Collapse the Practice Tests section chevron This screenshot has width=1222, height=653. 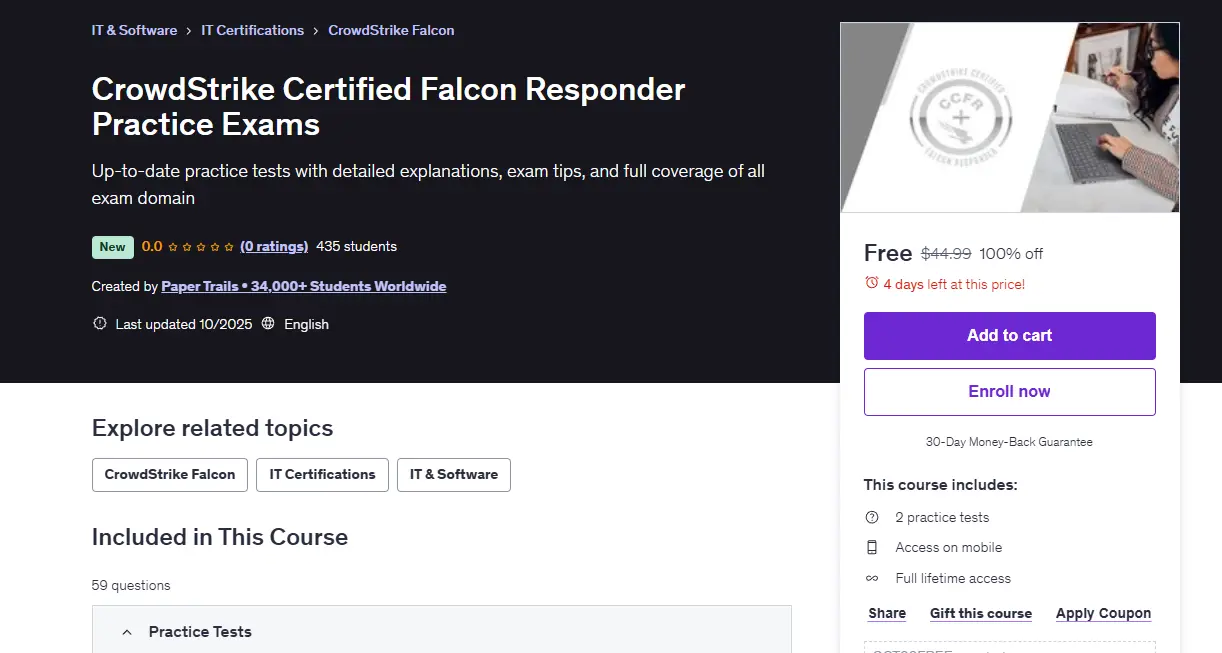127,632
